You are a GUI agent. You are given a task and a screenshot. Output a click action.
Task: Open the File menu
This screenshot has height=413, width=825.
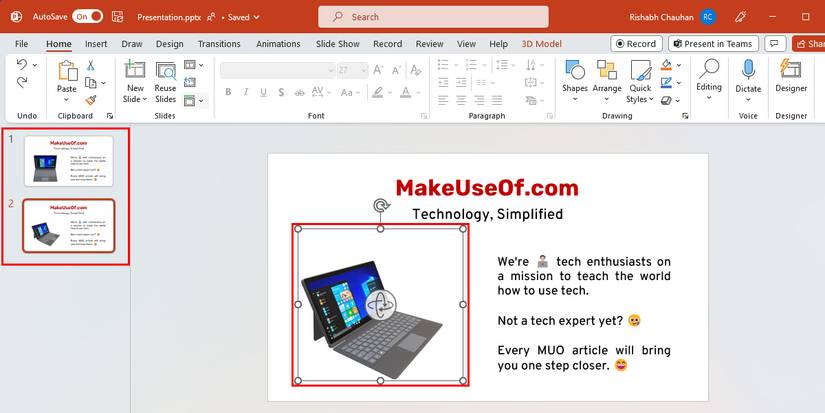click(22, 44)
